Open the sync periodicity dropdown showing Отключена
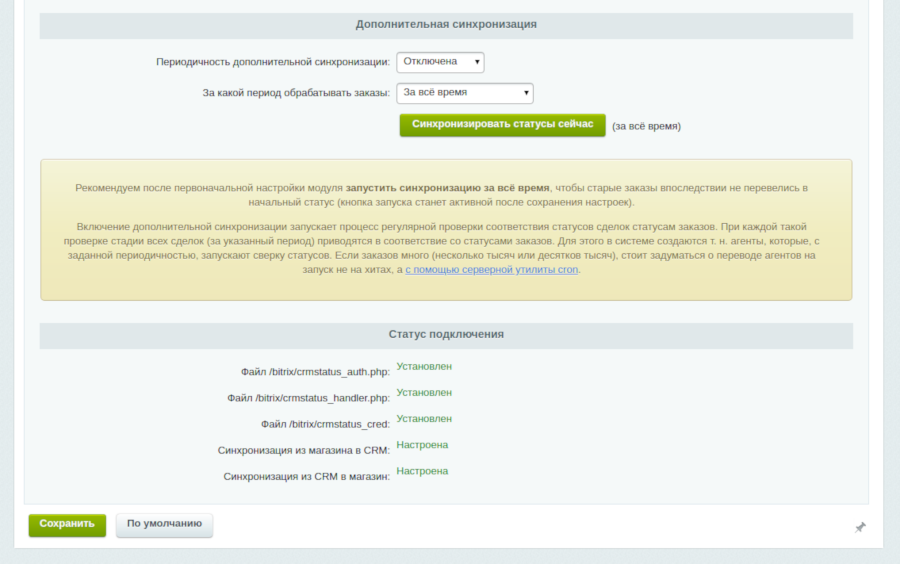The image size is (900, 564). pos(440,62)
